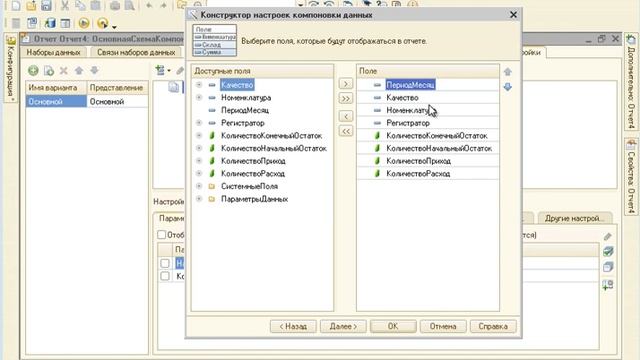The image size is (640, 360).
Task: Click uncheck-all icon right of parameters table
Action: [608, 267]
